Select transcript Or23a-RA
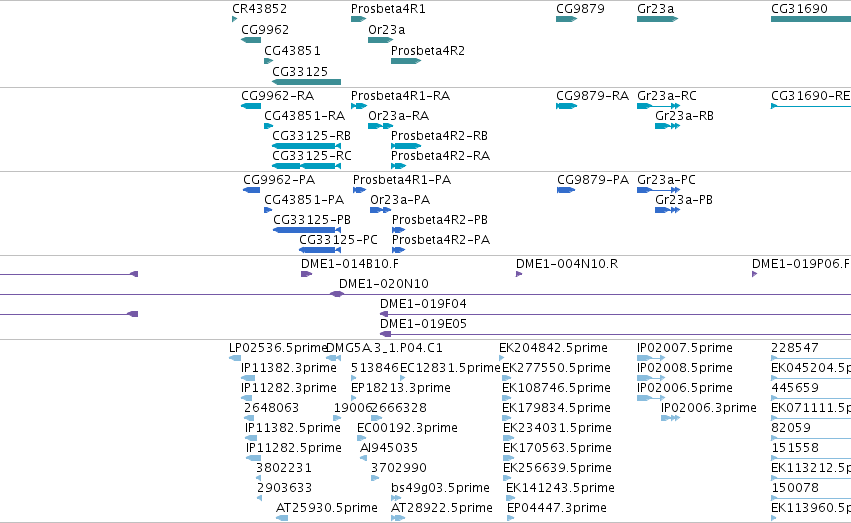851x523 pixels. click(x=398, y=116)
